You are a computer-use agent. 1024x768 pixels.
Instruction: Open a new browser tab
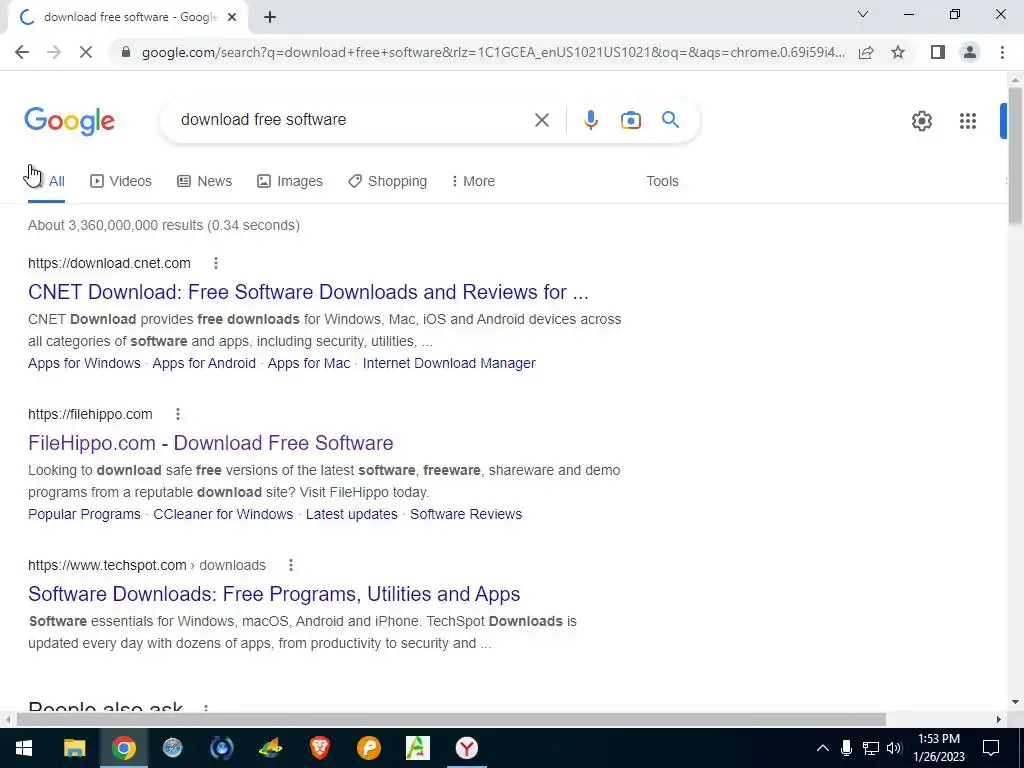[x=270, y=17]
